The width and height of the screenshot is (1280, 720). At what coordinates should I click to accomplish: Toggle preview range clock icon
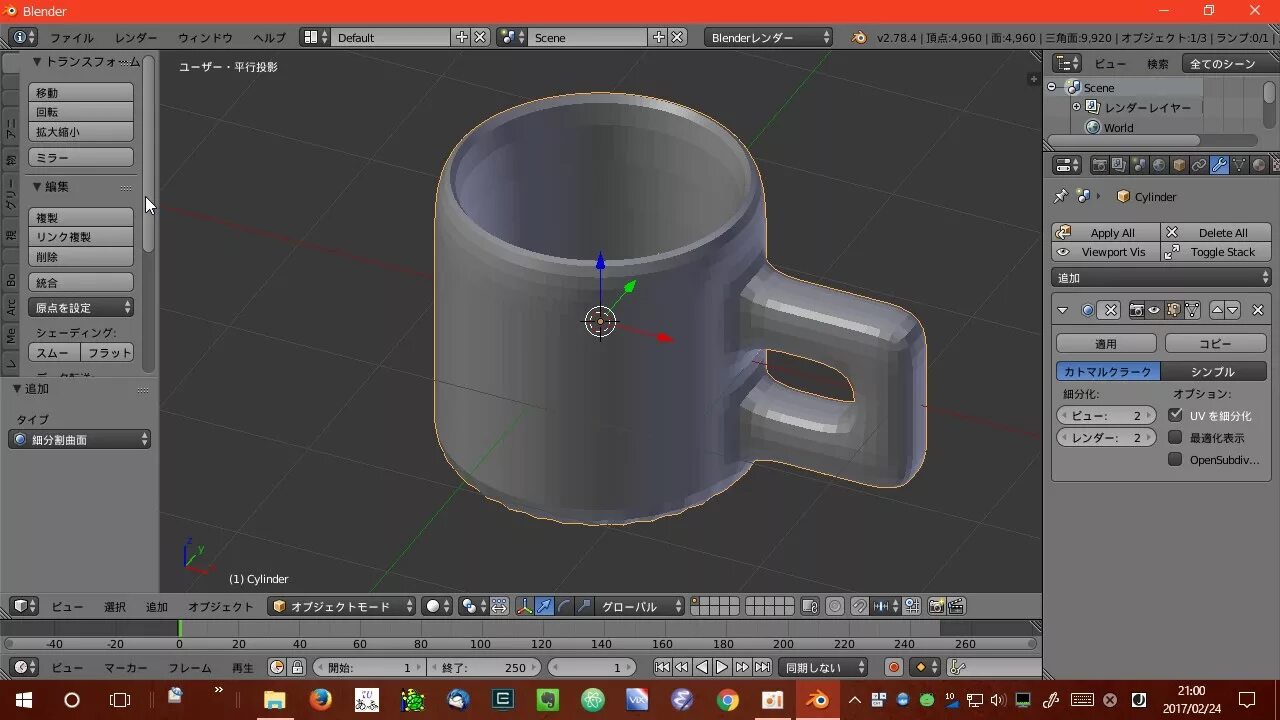pyautogui.click(x=277, y=667)
